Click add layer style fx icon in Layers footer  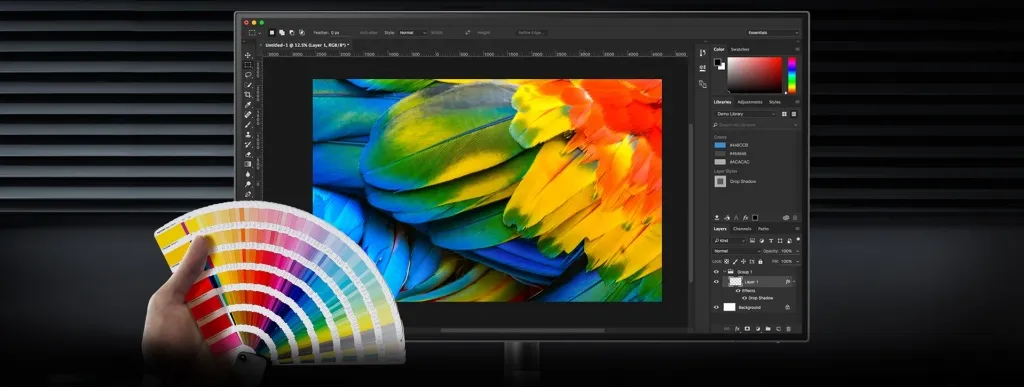pos(737,329)
